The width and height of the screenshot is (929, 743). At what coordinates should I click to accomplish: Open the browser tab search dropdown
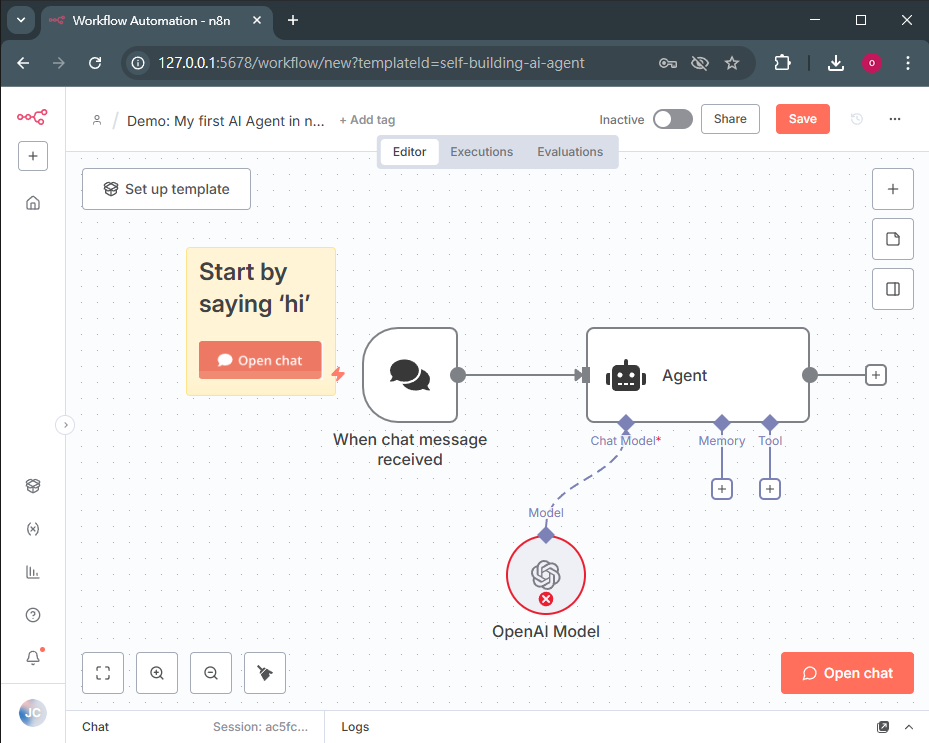(21, 20)
